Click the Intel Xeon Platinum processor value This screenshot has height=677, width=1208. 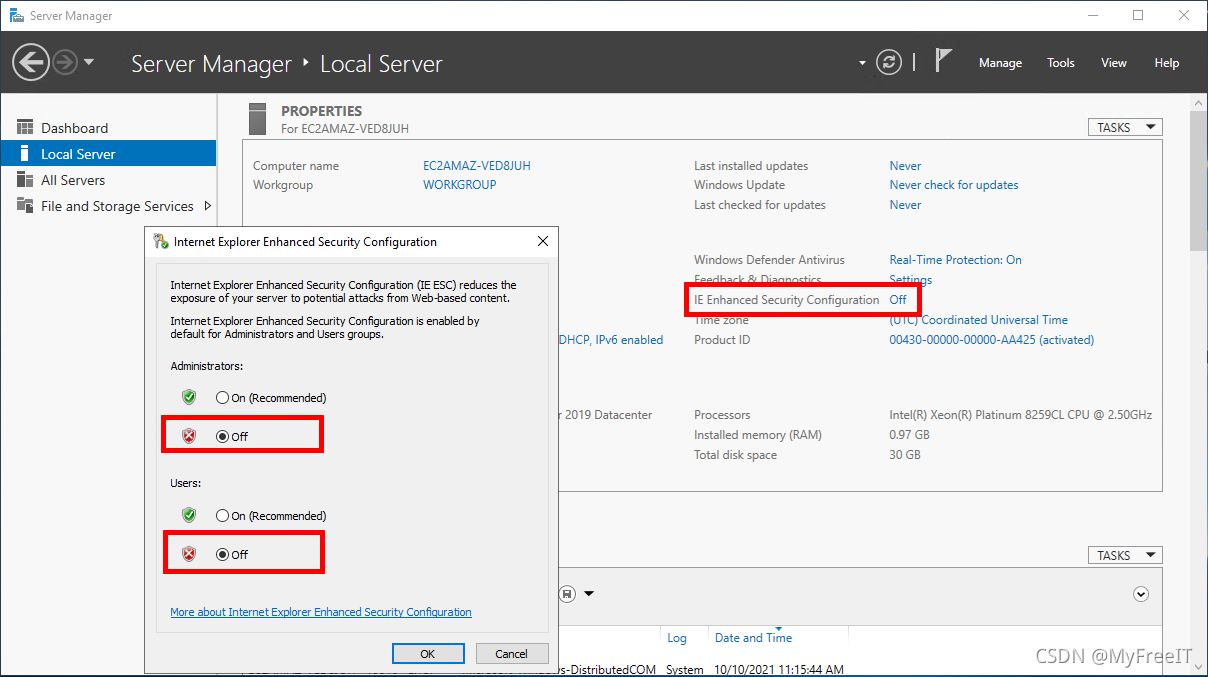(1021, 415)
